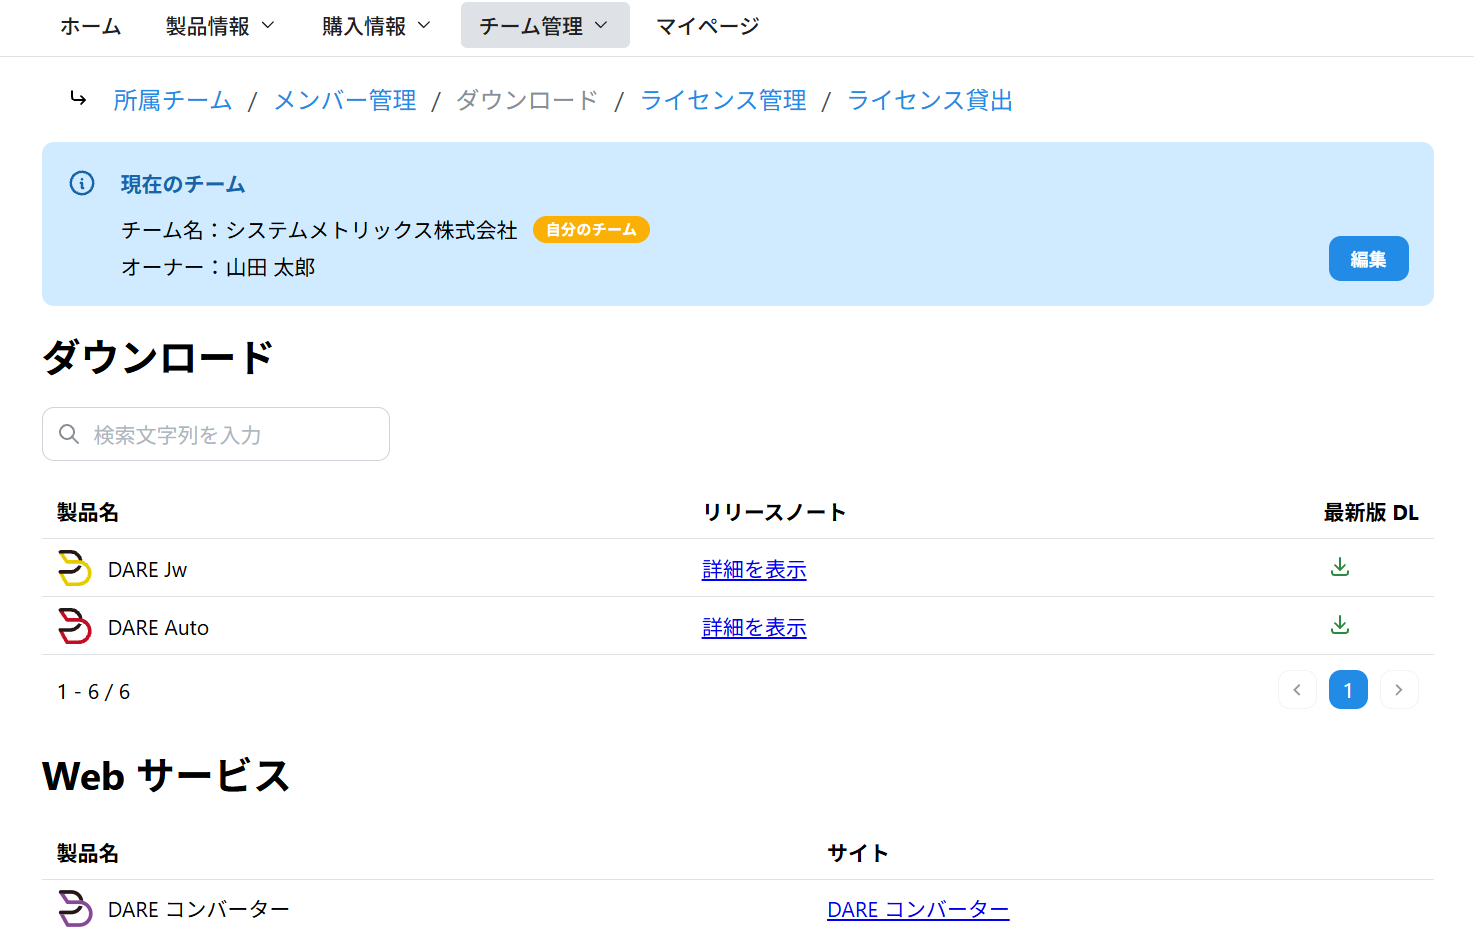Switch to the 所属チーム tab
The image size is (1474, 949).
[x=173, y=100]
